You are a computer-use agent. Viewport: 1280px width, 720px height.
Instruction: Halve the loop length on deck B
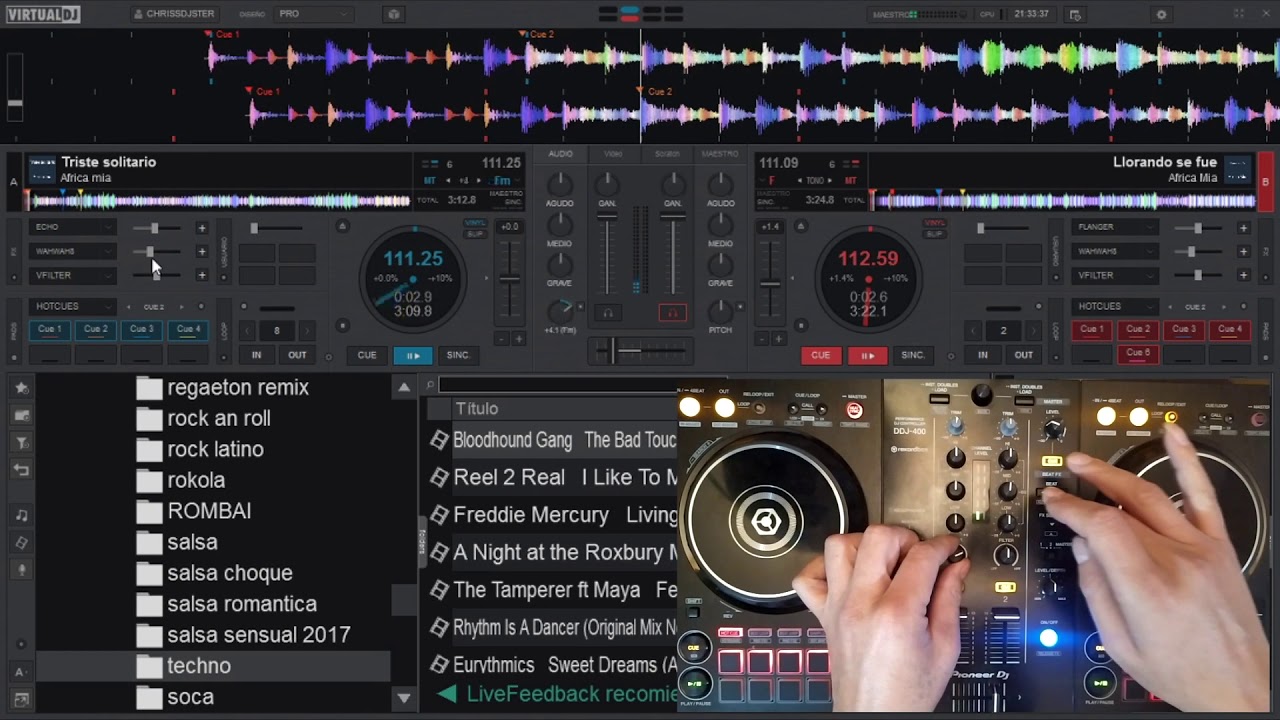(972, 330)
